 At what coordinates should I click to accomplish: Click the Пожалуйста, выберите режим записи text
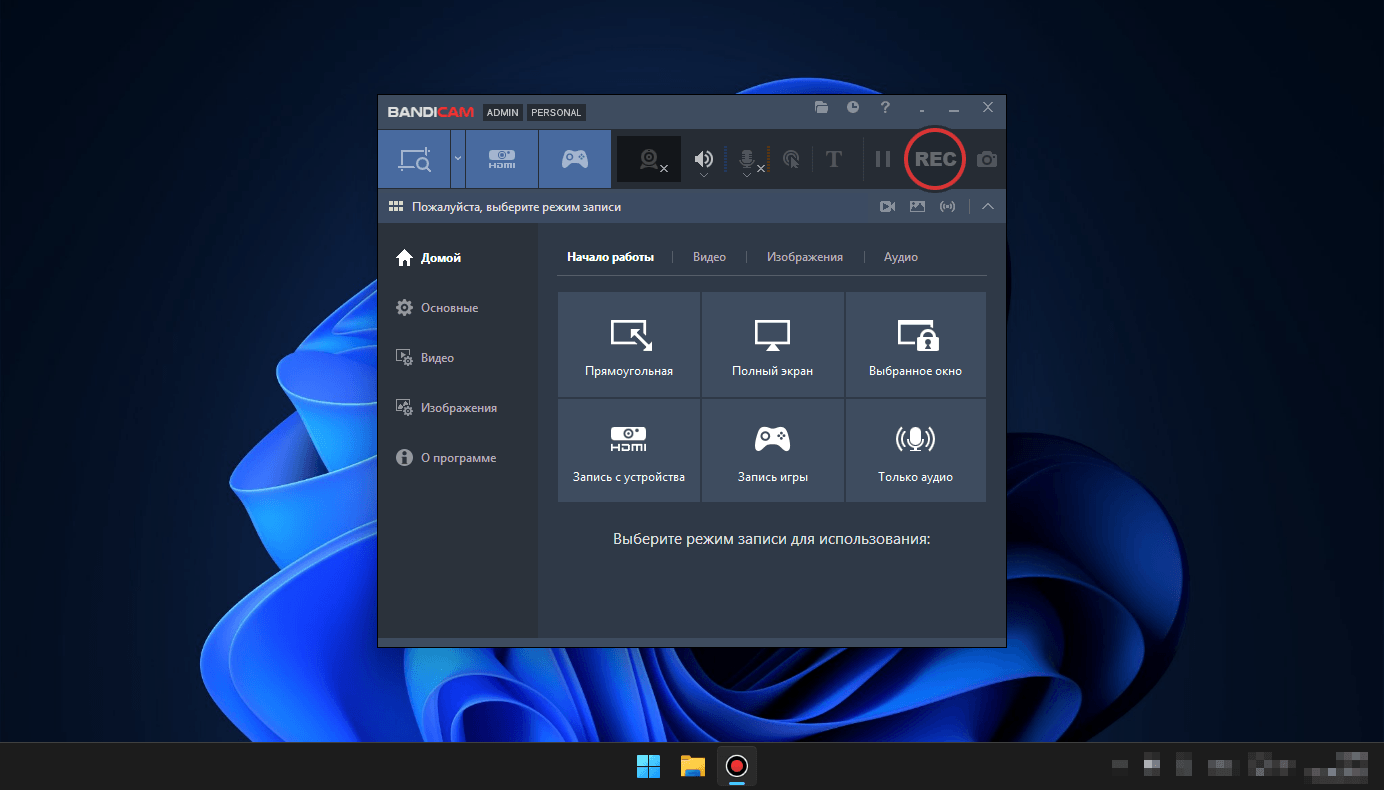point(516,207)
